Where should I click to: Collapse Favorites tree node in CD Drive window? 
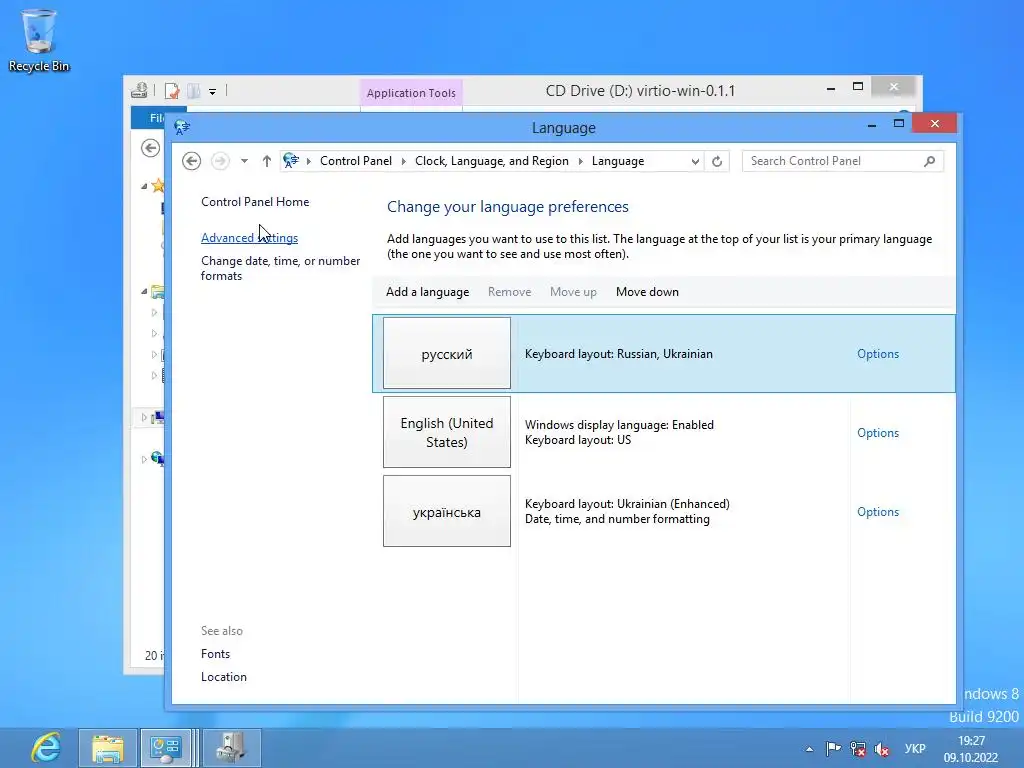click(x=144, y=186)
